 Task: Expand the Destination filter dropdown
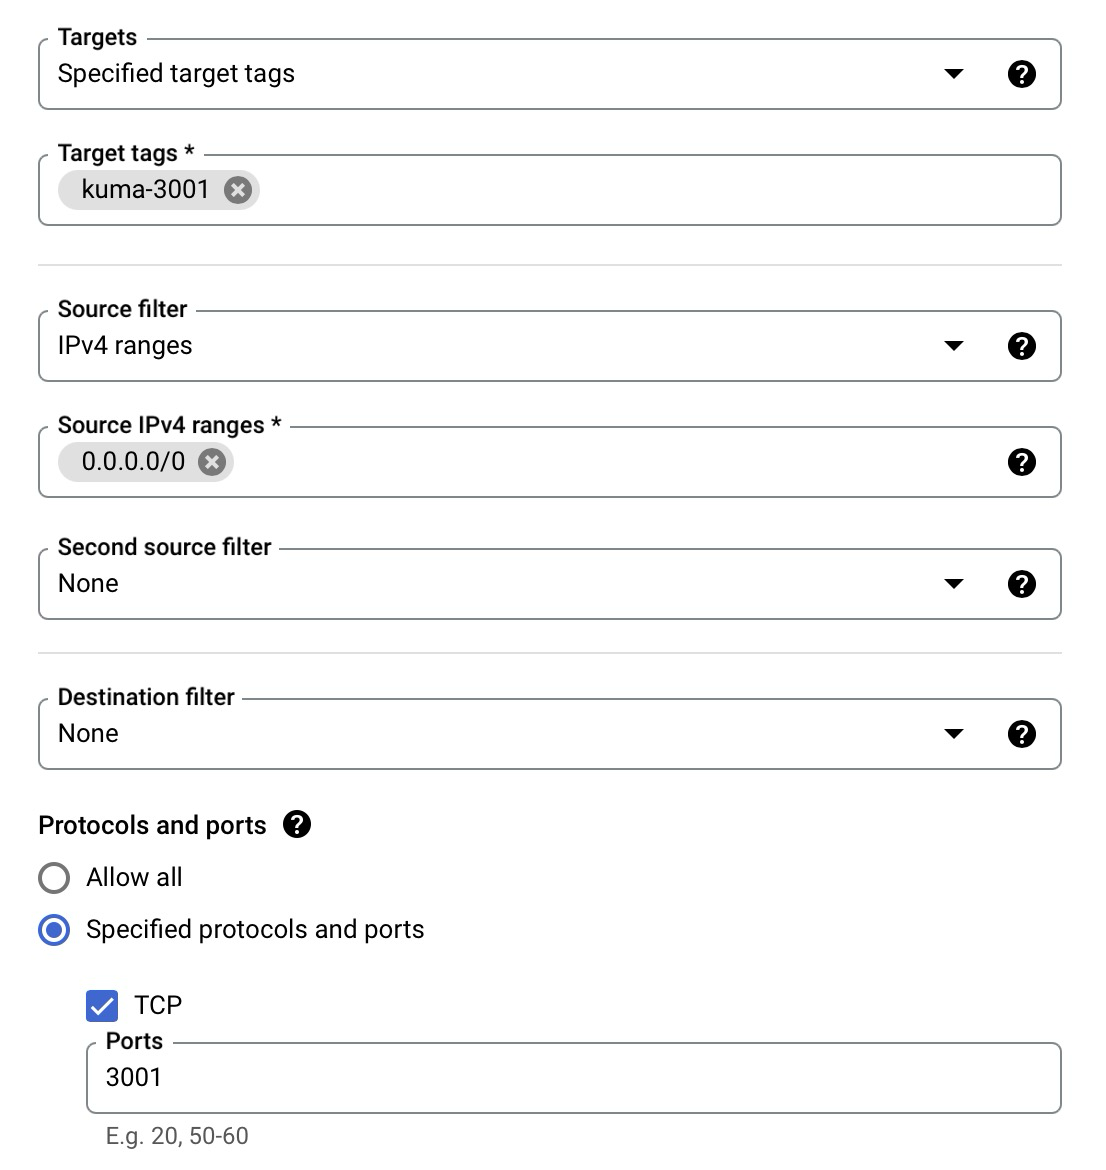pos(954,733)
